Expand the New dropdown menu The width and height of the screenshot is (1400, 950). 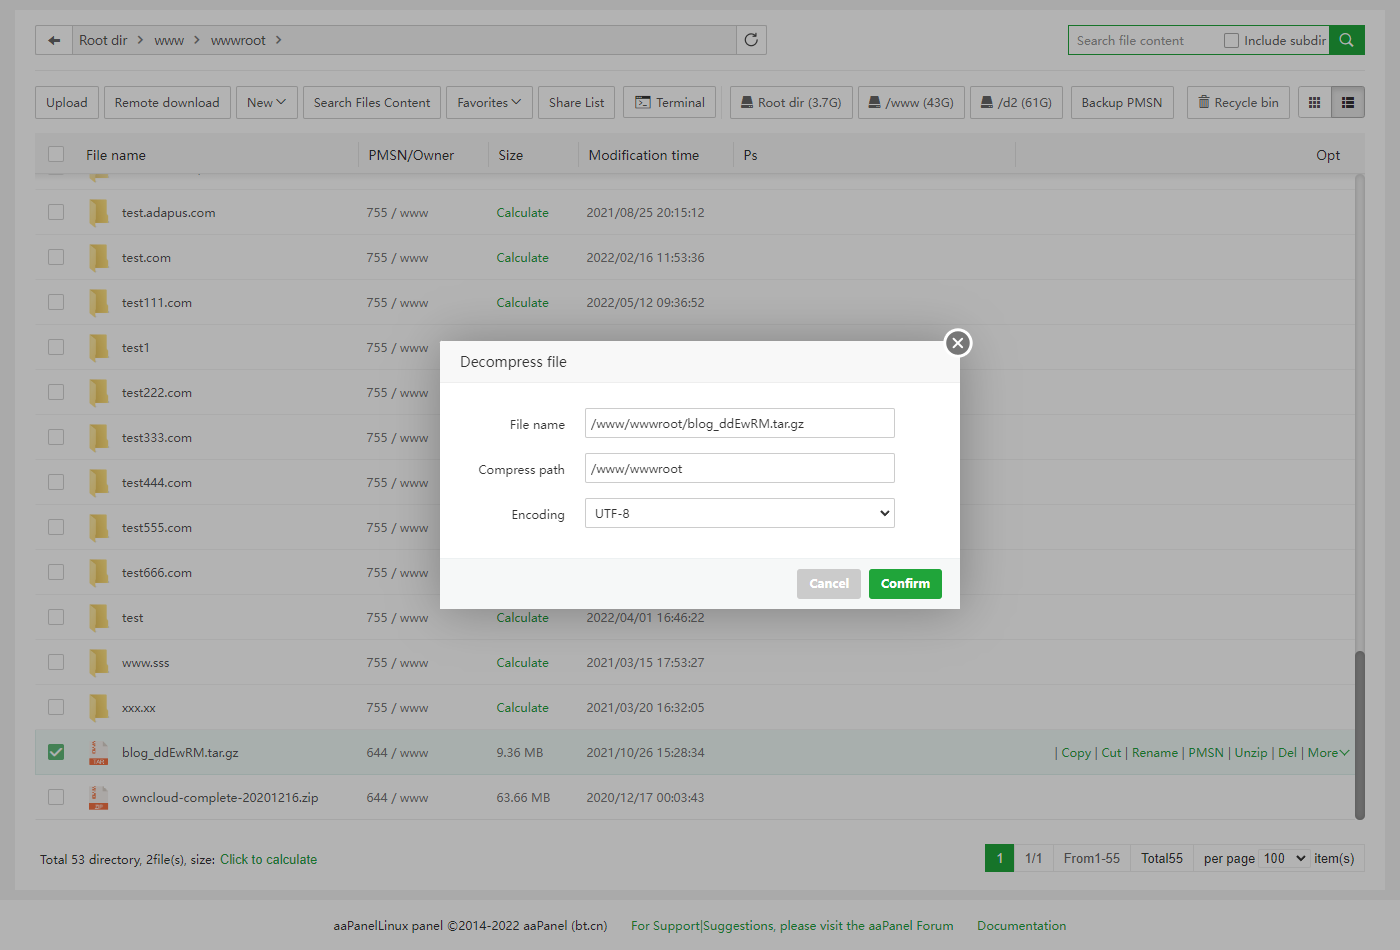(x=266, y=102)
